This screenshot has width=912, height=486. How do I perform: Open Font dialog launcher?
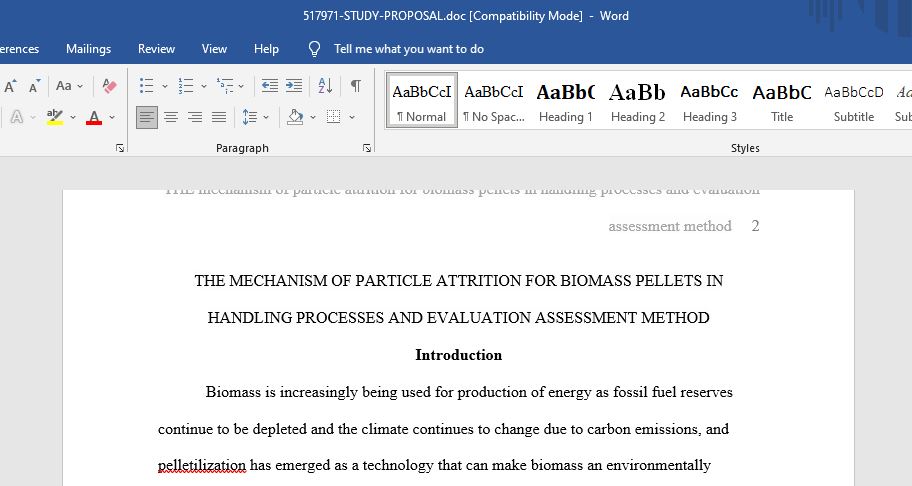click(x=120, y=148)
